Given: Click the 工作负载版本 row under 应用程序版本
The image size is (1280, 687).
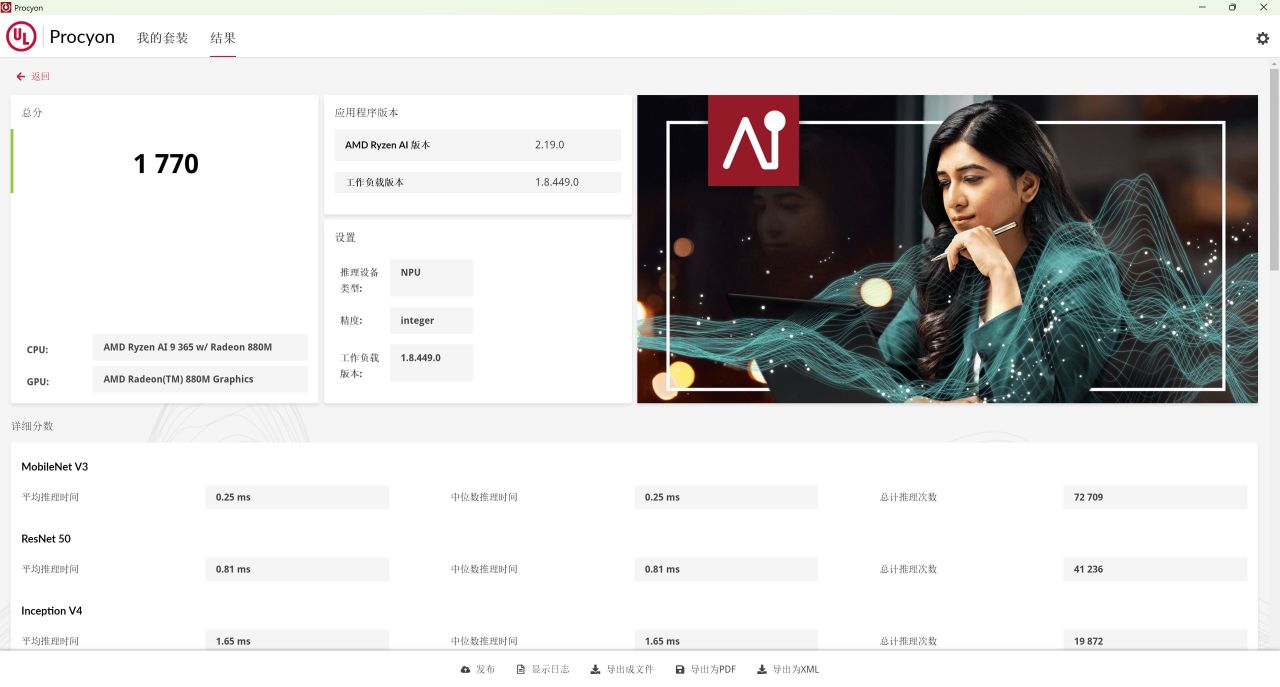Looking at the screenshot, I should [478, 182].
